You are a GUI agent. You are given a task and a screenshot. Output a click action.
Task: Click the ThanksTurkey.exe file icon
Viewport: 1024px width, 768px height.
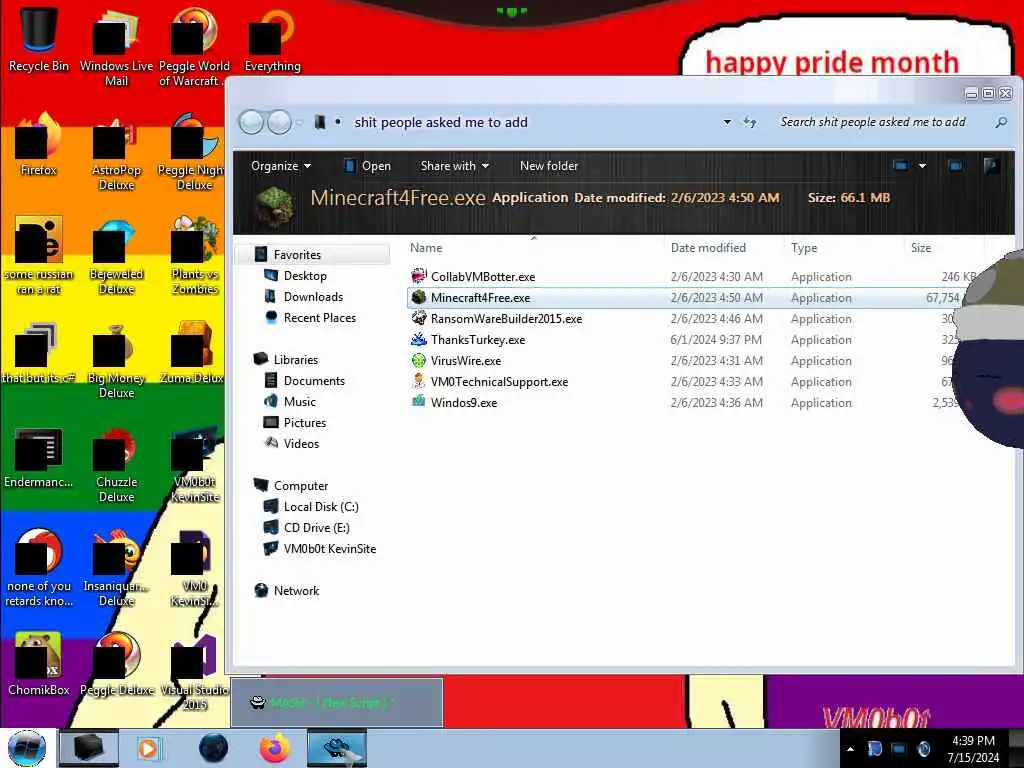(x=419, y=339)
